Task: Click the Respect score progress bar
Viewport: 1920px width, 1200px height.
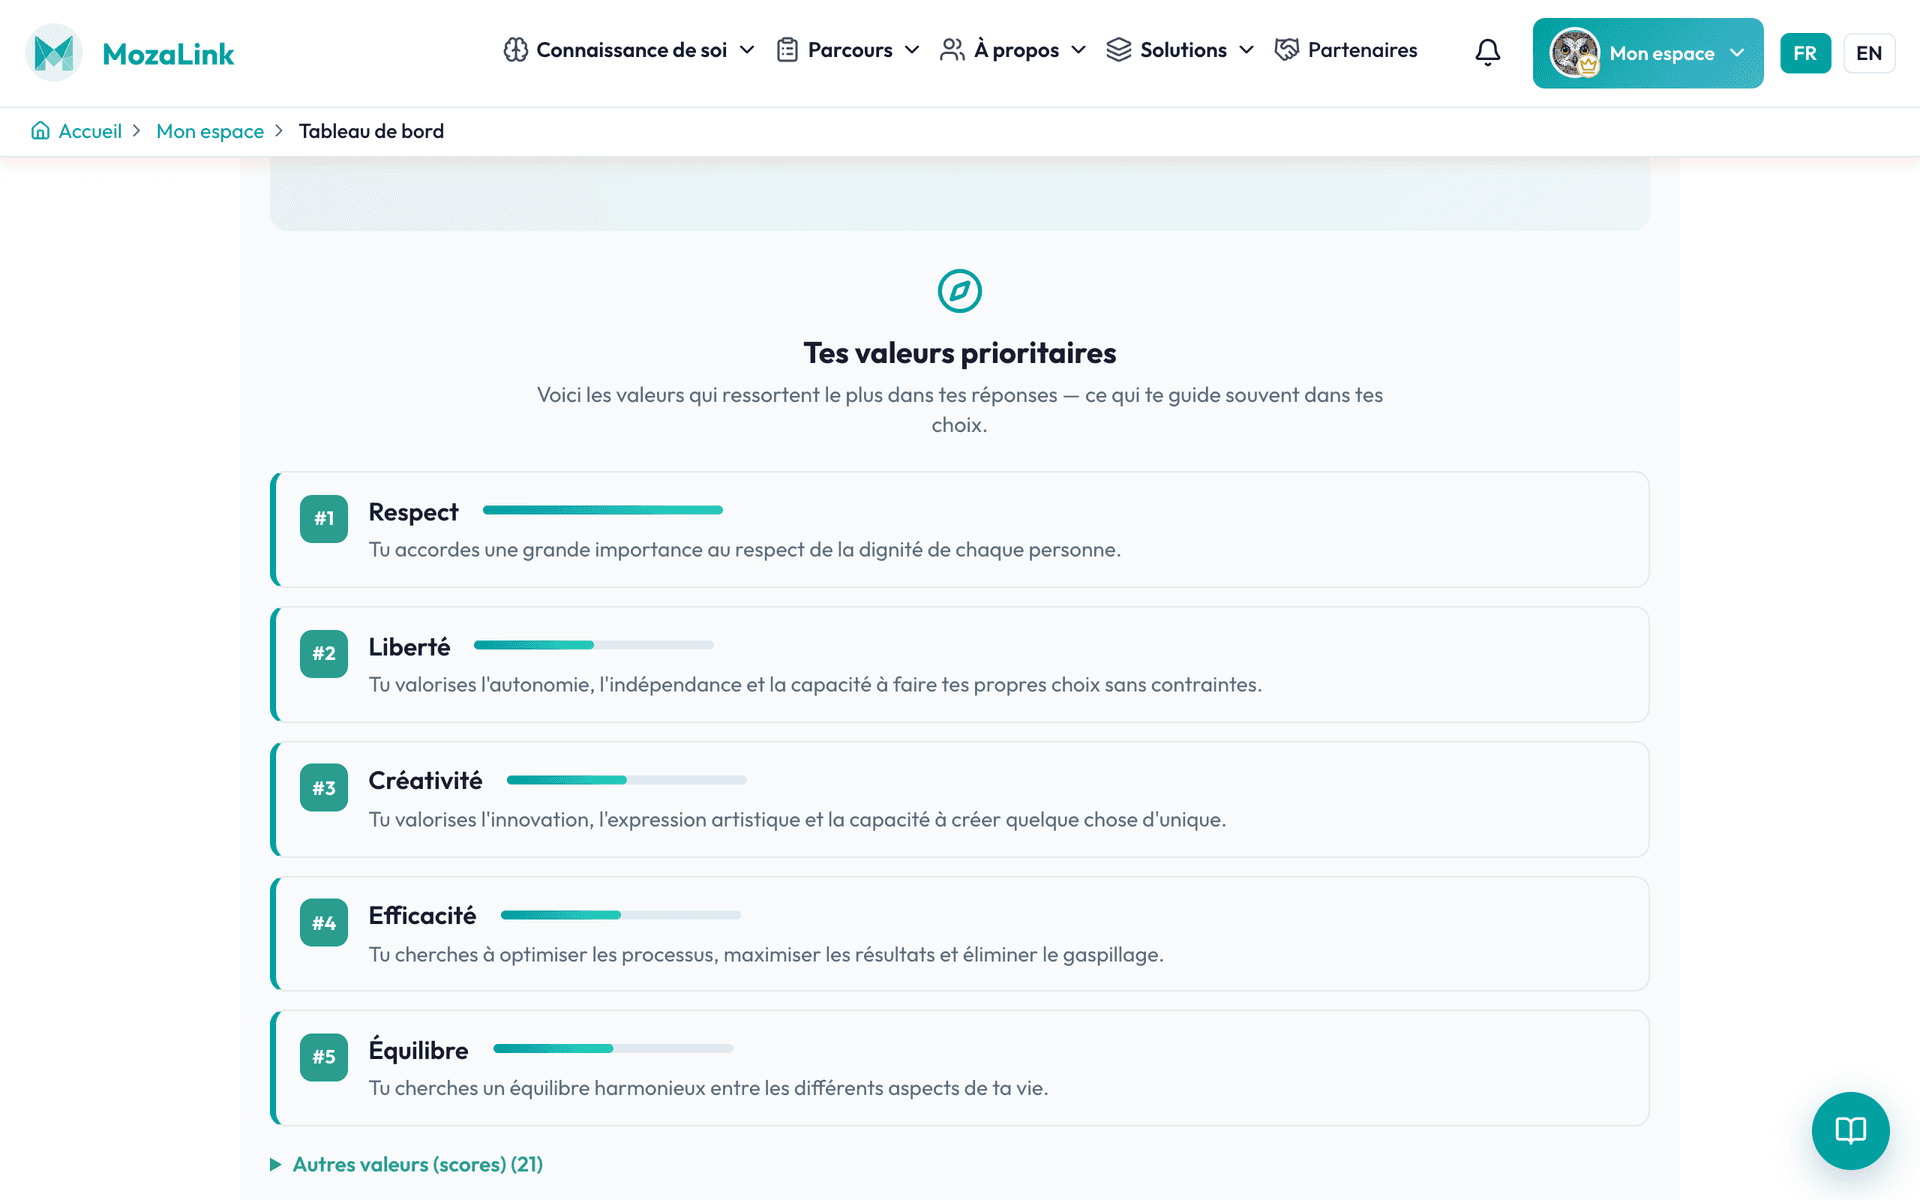Action: pos(603,510)
